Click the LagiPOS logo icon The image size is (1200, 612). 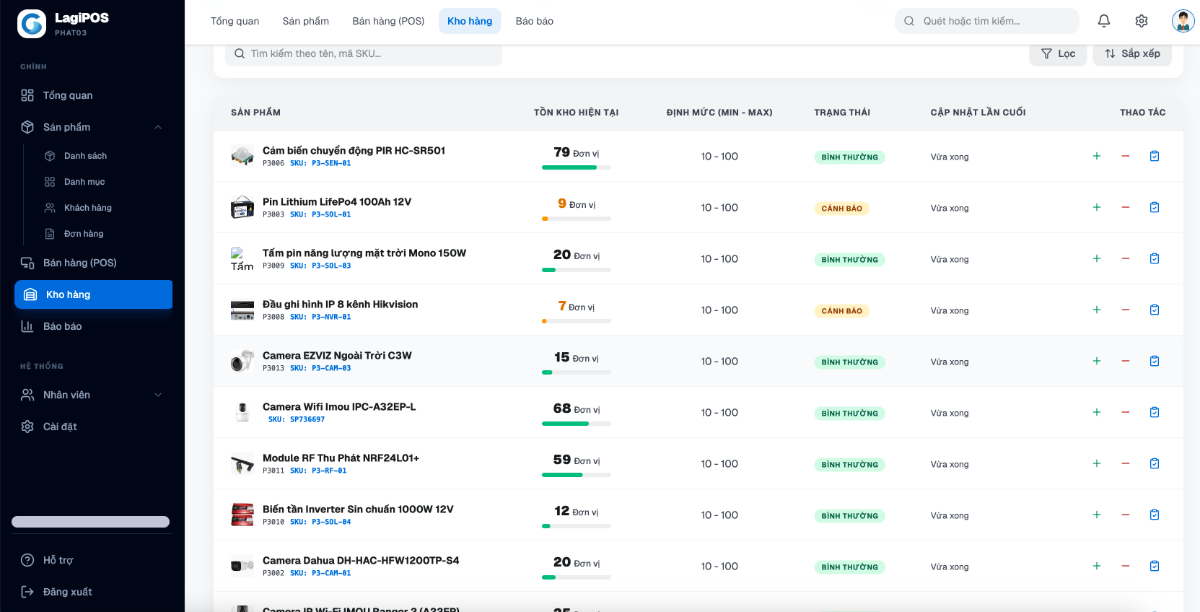tap(32, 24)
